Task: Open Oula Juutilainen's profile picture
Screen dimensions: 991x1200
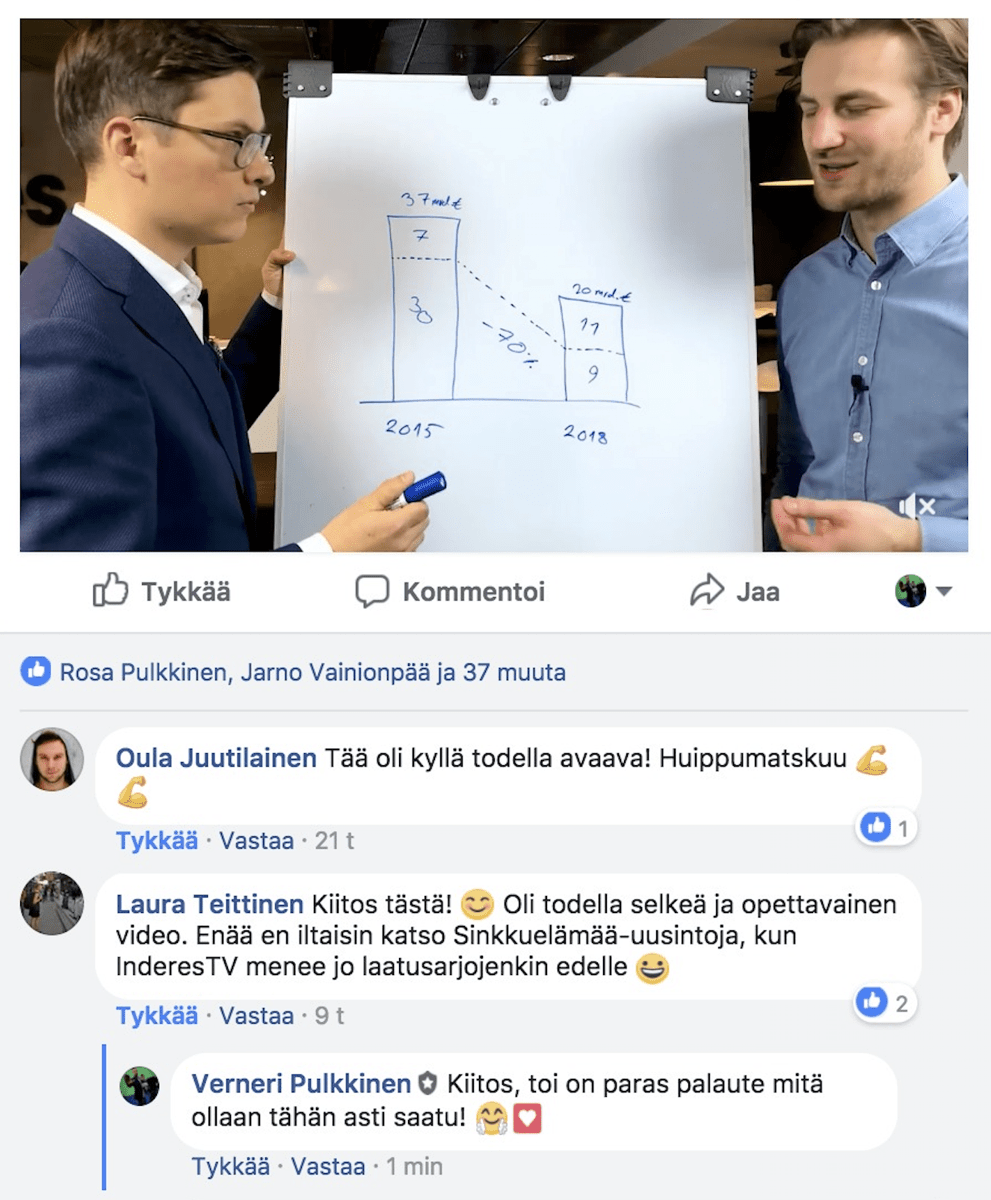Action: (52, 759)
